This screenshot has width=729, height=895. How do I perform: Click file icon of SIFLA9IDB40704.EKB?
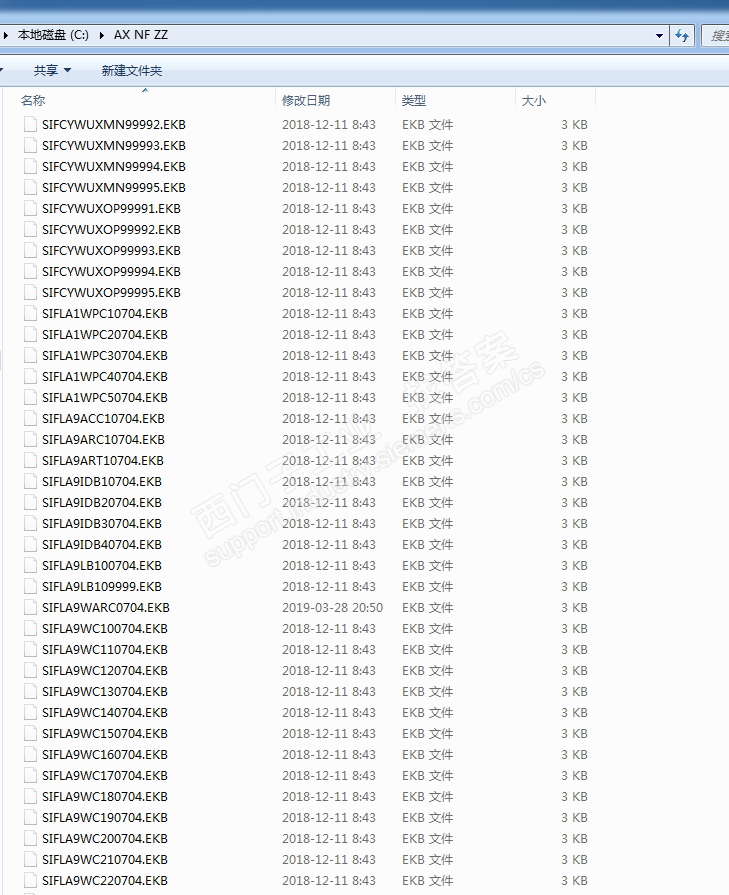tap(31, 545)
